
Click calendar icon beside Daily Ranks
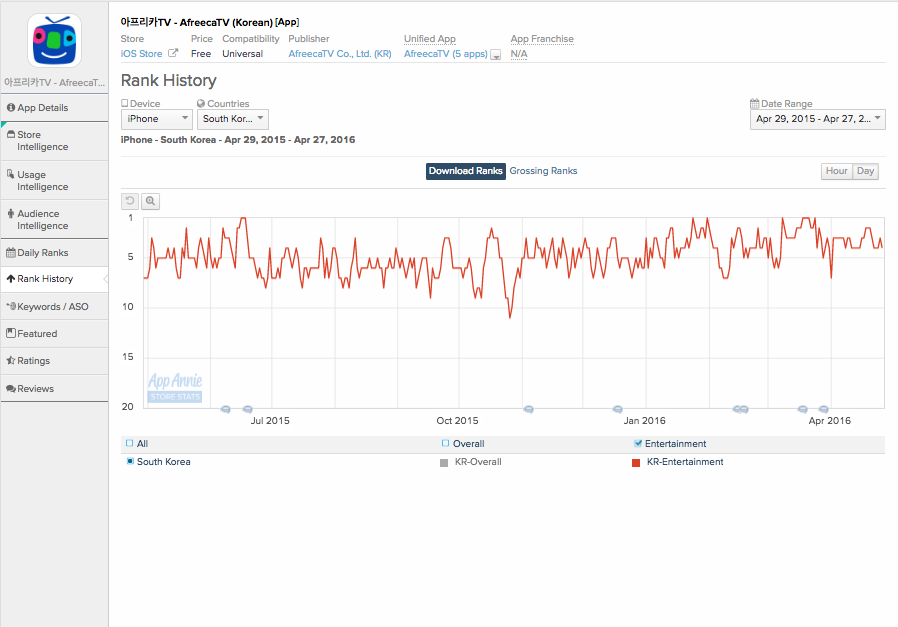click(11, 252)
